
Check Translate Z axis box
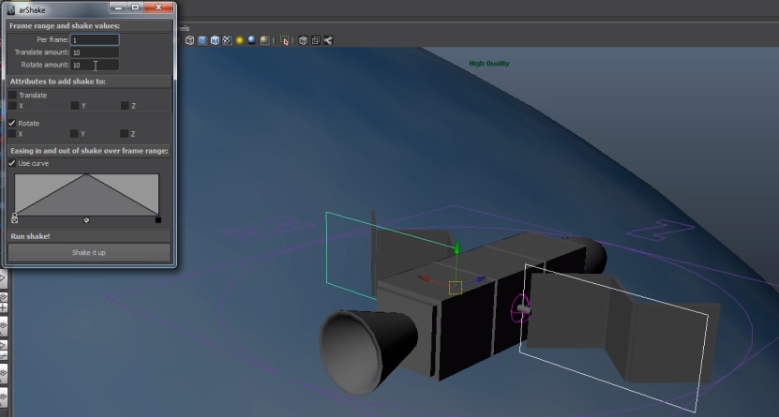[125, 105]
